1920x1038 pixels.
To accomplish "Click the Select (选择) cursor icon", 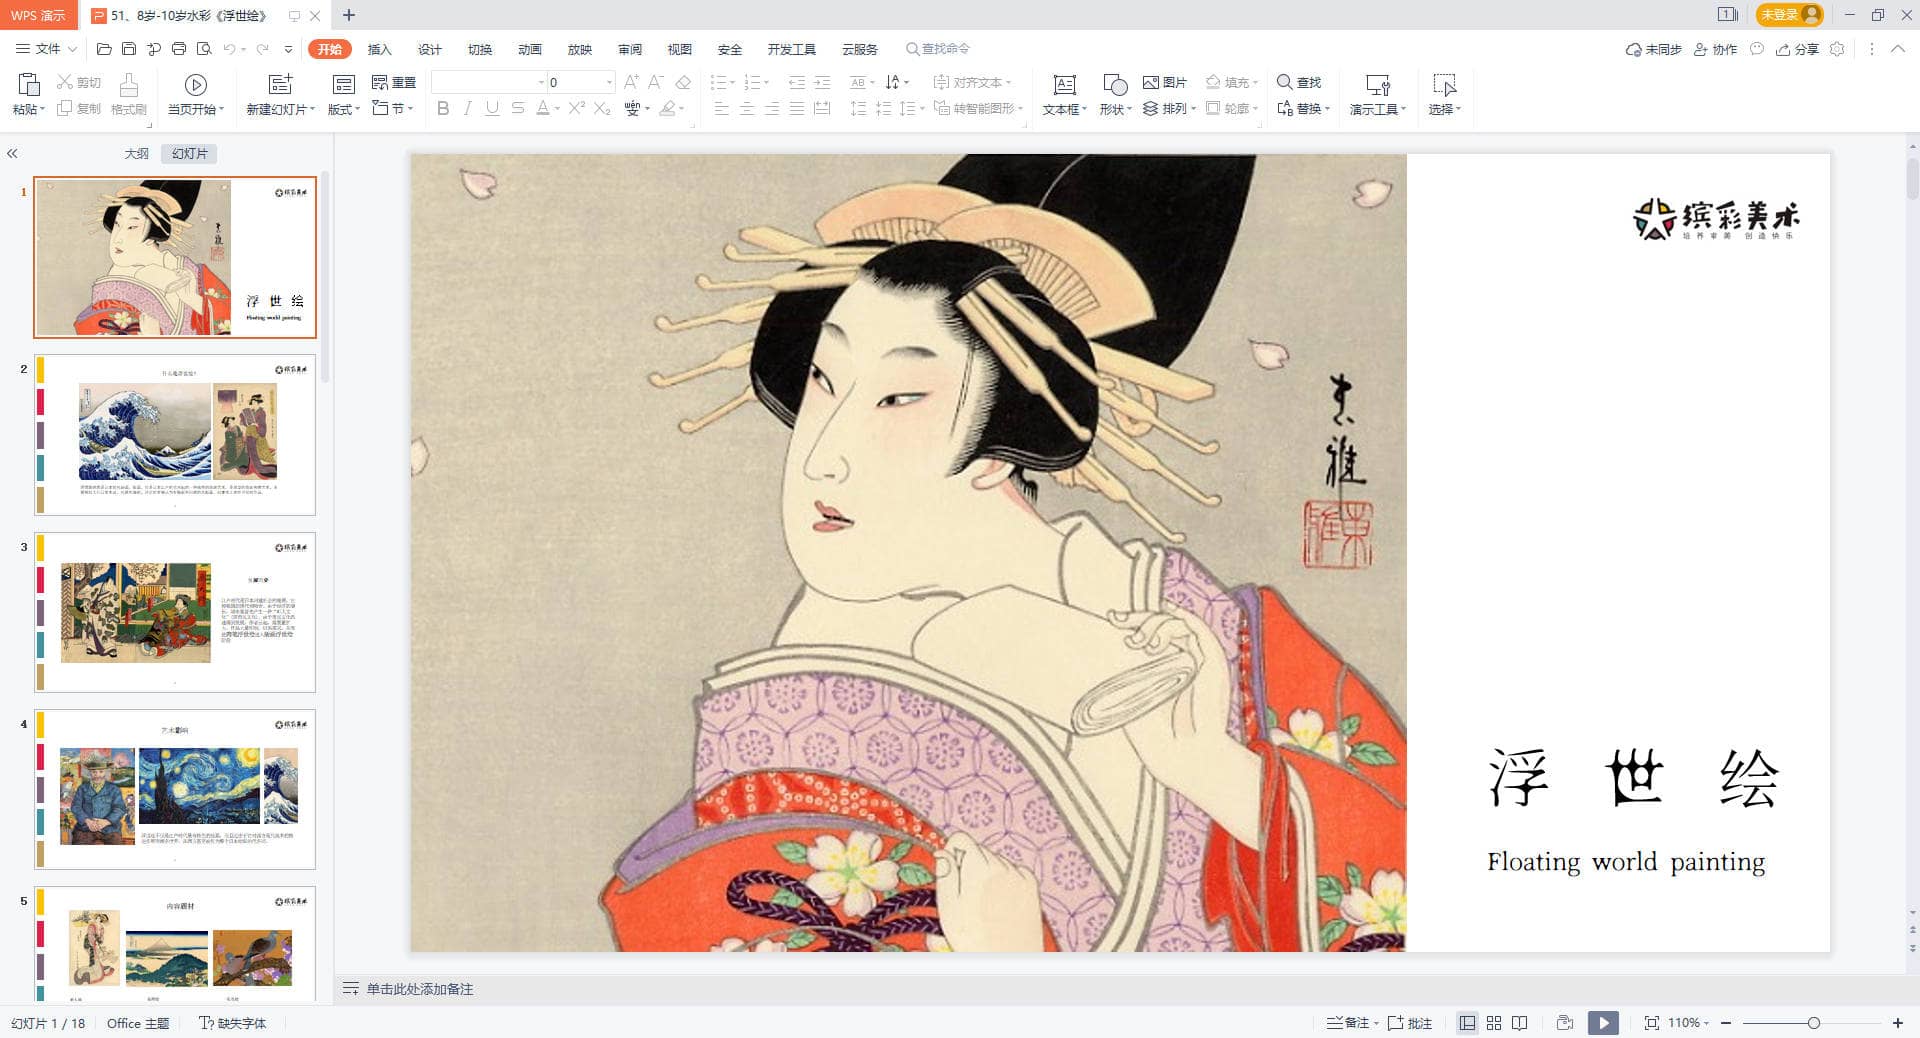I will point(1444,84).
